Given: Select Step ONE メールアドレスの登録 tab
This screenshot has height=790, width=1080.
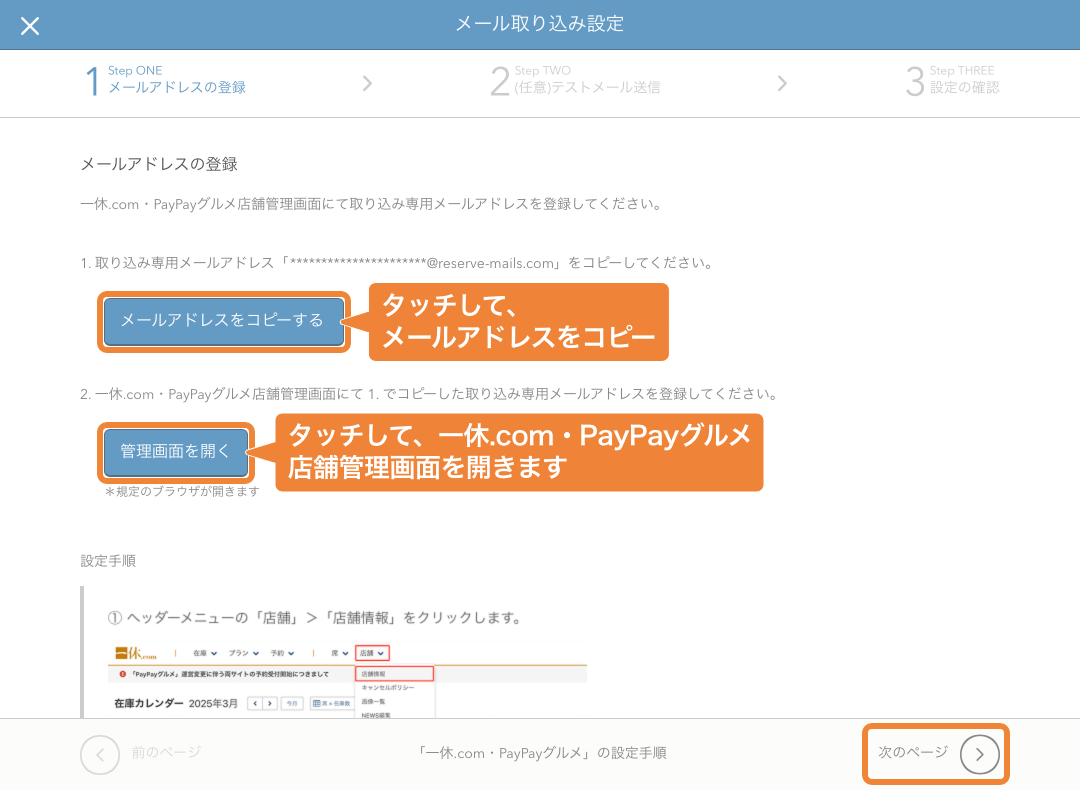Looking at the screenshot, I should [x=165, y=81].
